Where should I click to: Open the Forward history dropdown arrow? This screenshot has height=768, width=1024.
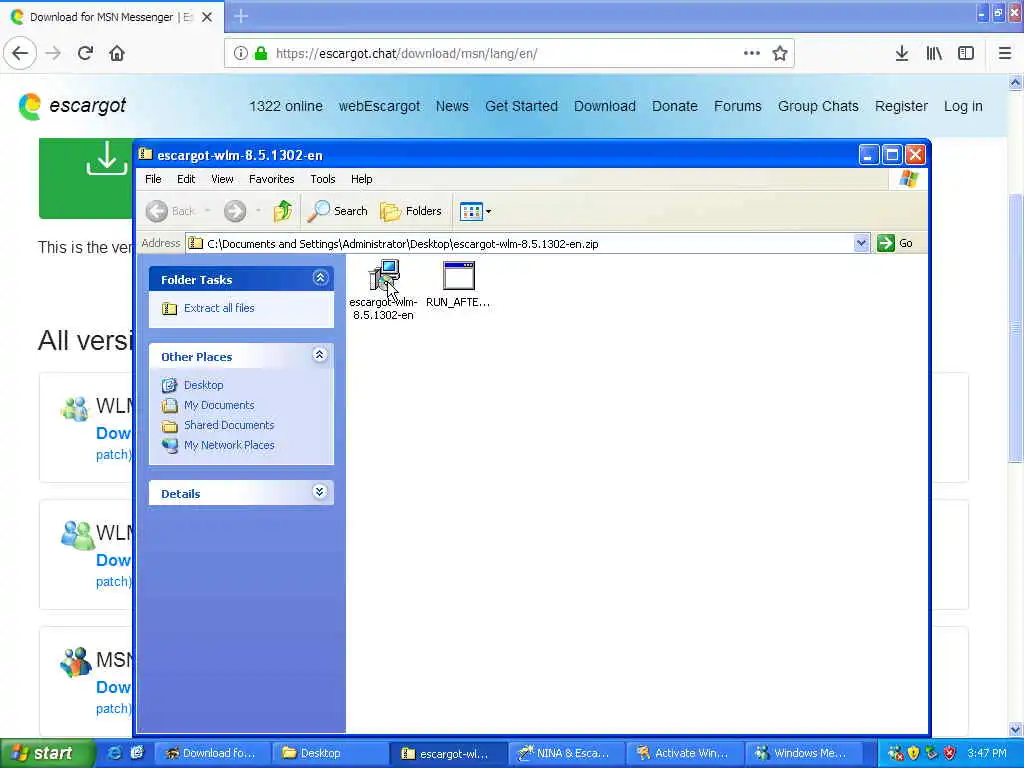[x=259, y=211]
